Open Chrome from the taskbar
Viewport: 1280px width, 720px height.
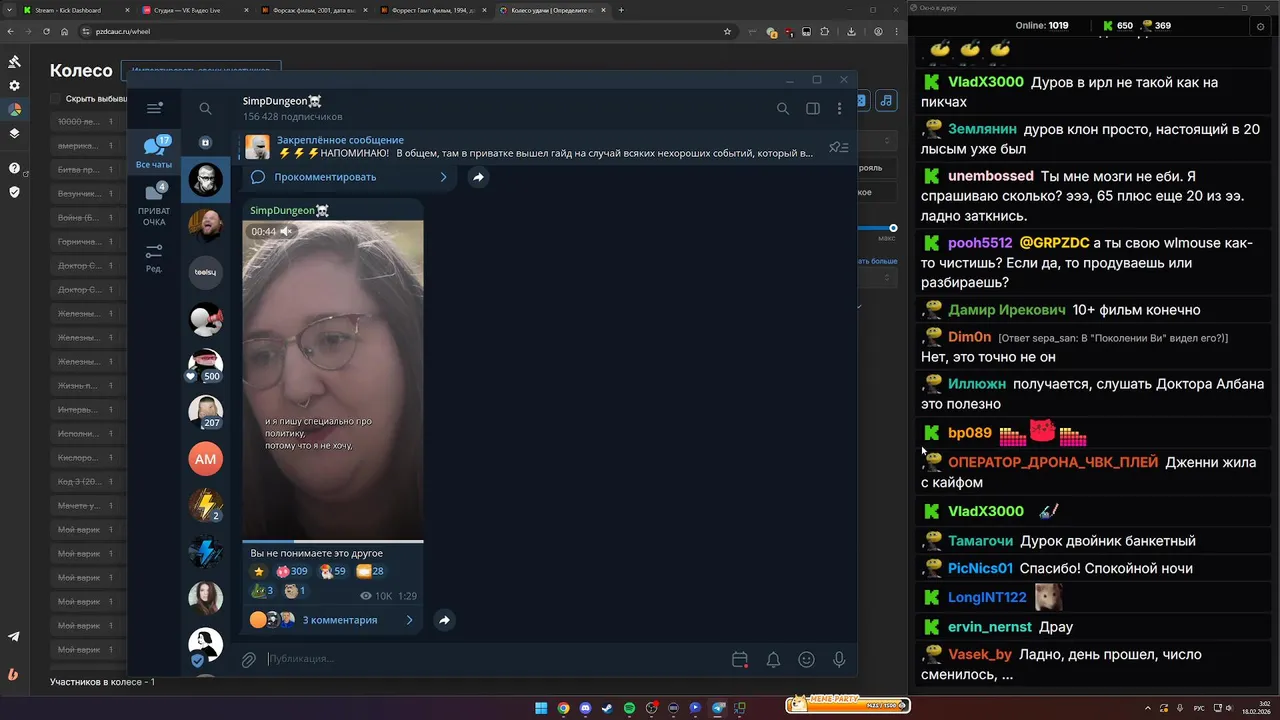pos(563,708)
